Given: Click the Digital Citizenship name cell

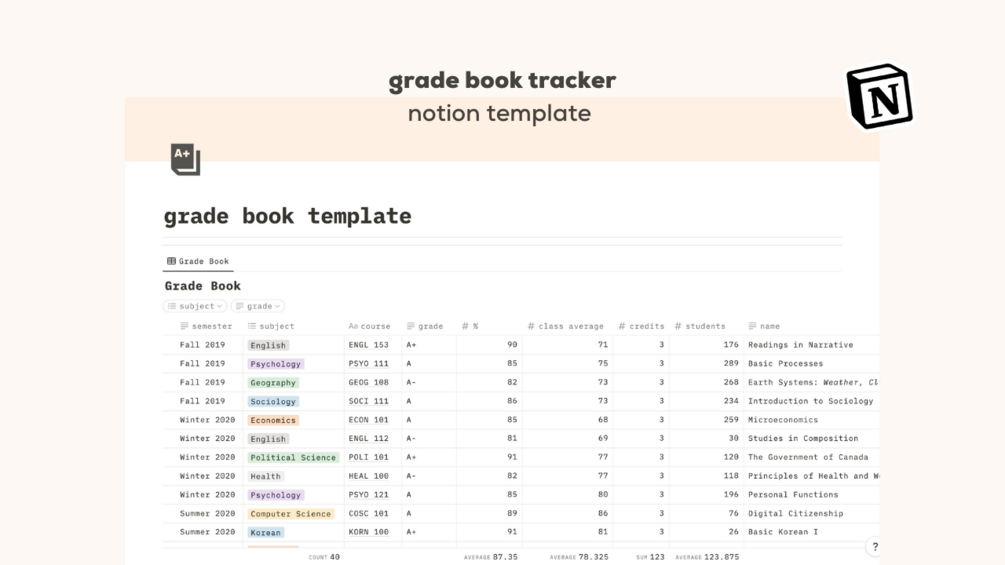Looking at the screenshot, I should [x=796, y=513].
